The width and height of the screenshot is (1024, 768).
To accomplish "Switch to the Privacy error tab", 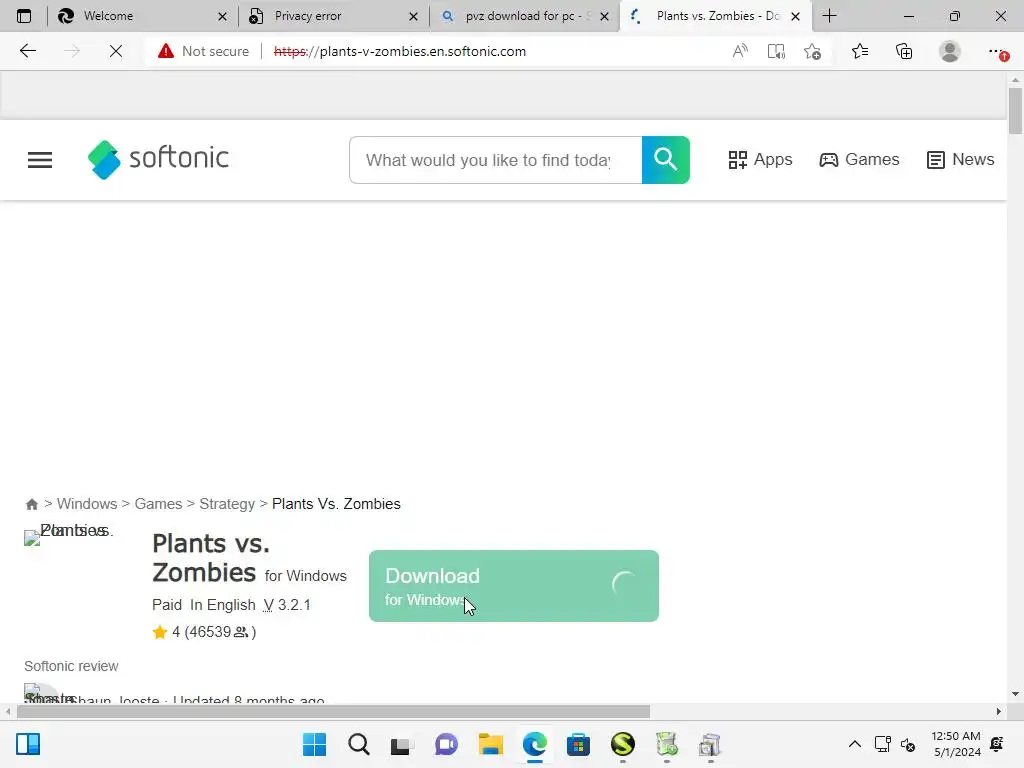I will point(334,16).
